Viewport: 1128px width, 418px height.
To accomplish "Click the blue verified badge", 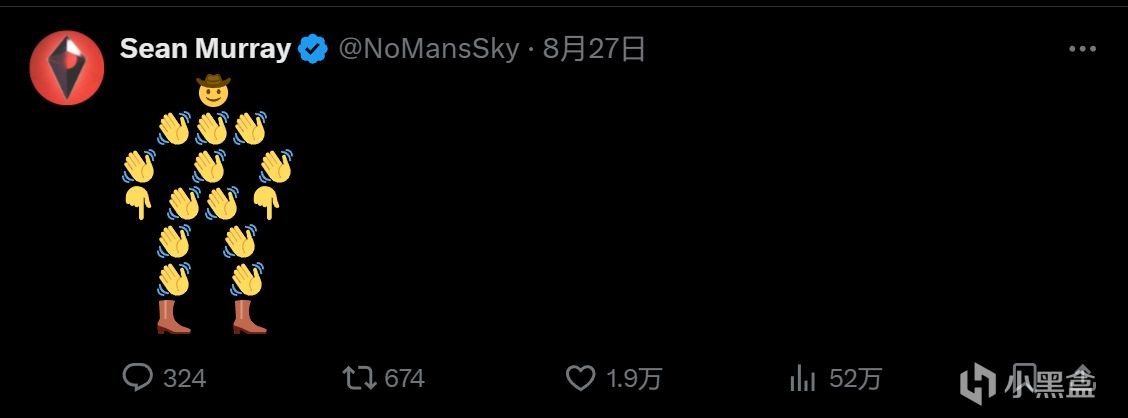I will 313,50.
